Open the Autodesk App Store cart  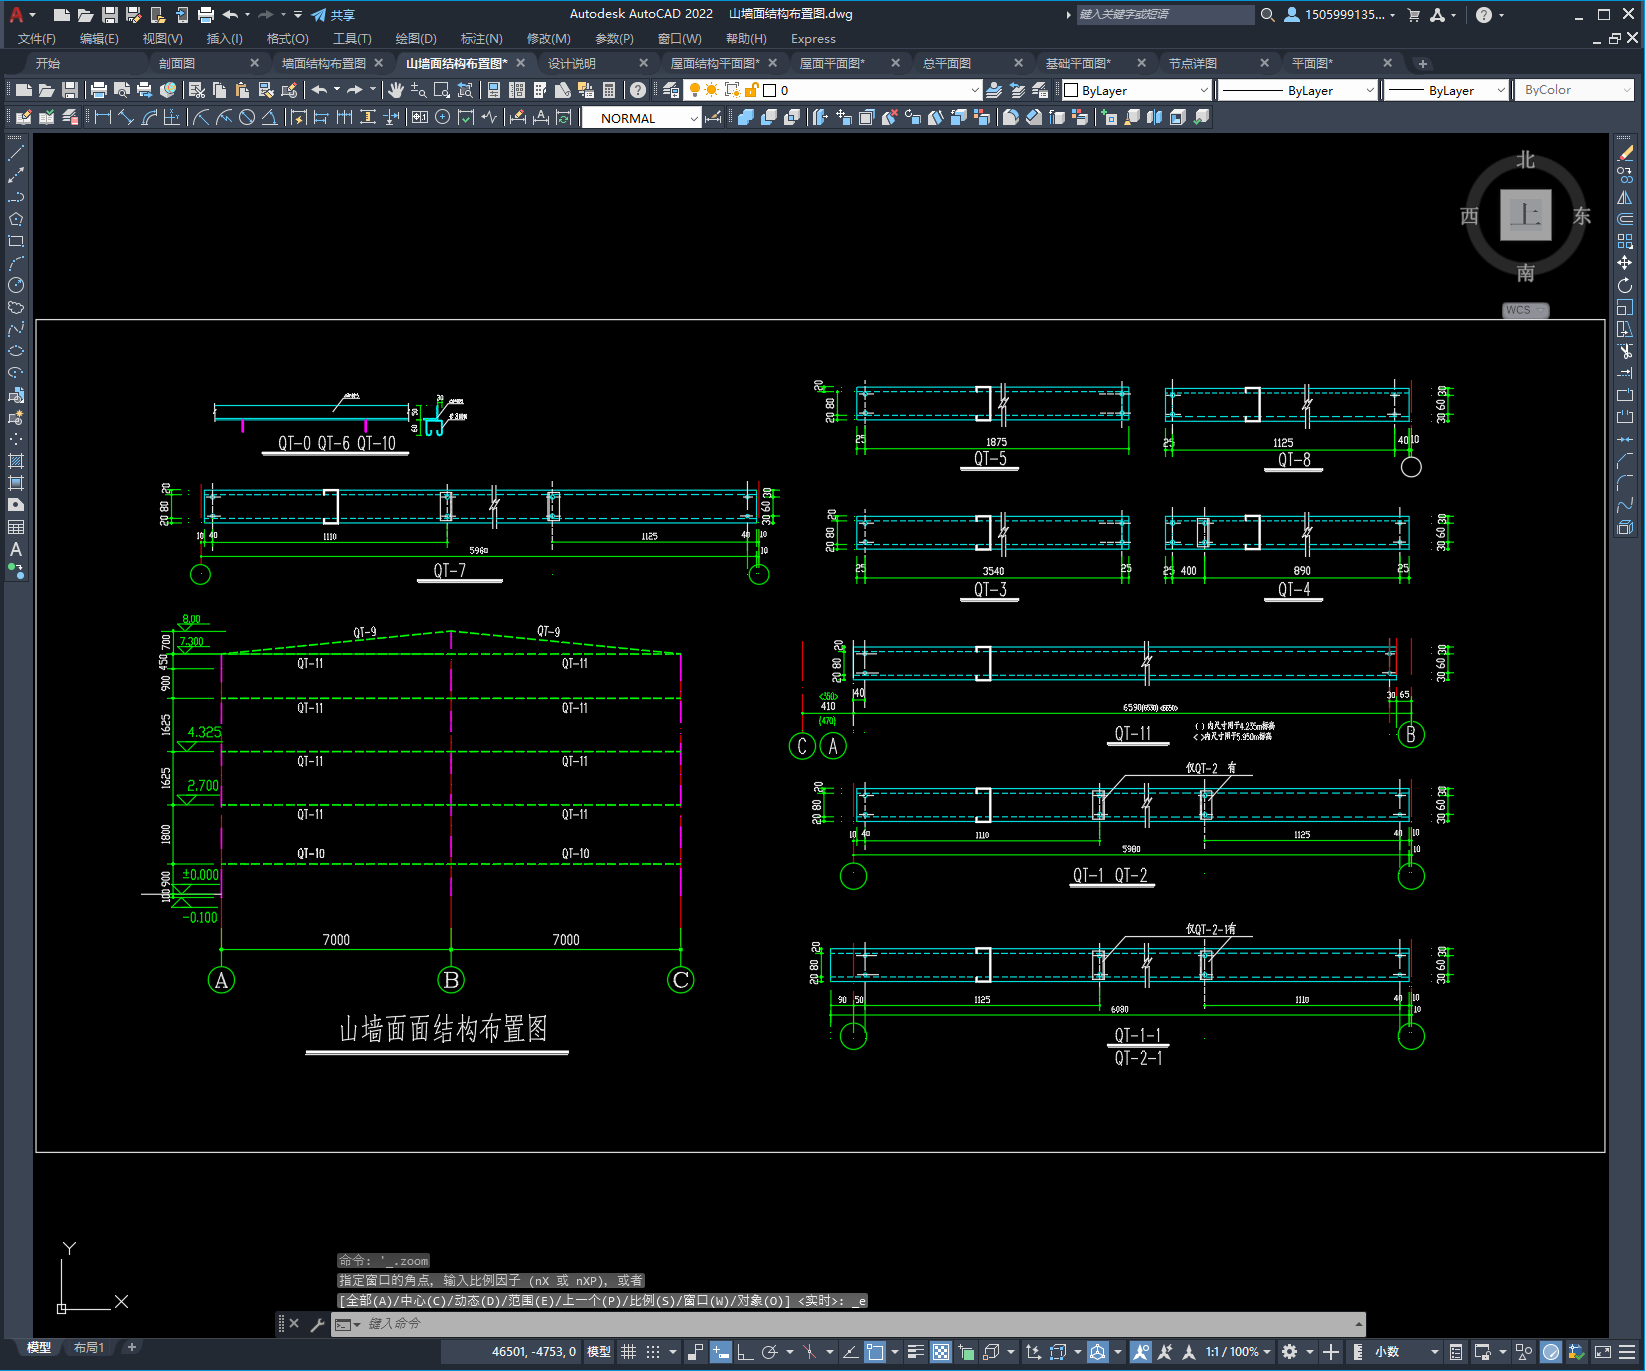point(1414,15)
